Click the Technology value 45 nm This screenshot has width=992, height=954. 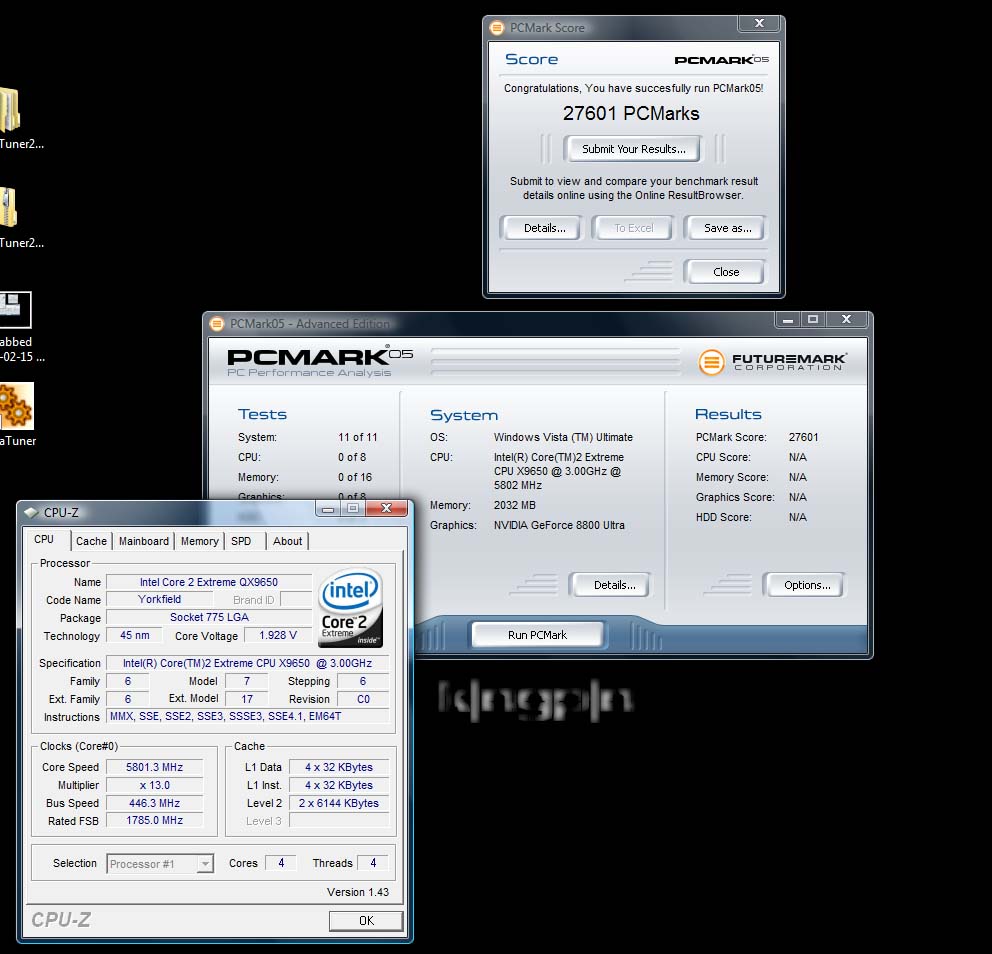pos(135,635)
